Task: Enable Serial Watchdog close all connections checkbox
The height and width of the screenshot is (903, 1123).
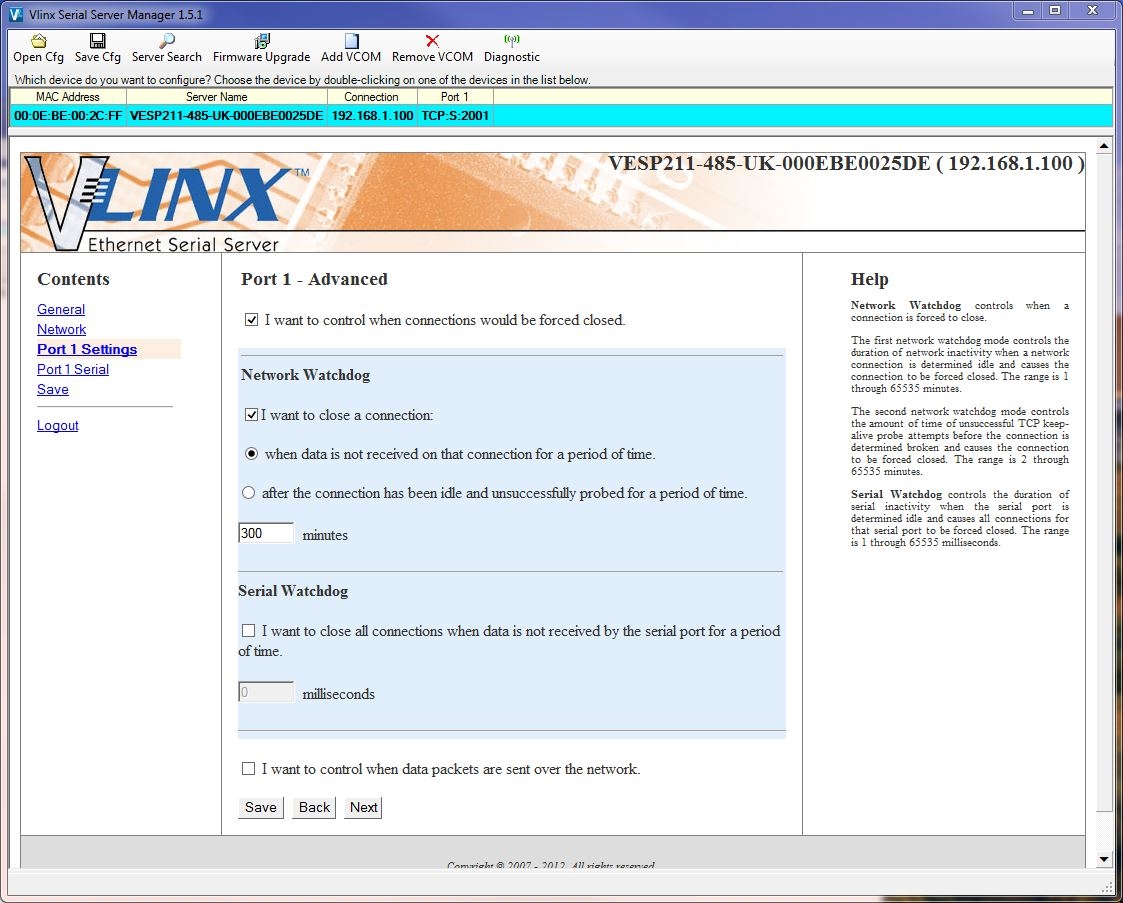Action: click(249, 631)
